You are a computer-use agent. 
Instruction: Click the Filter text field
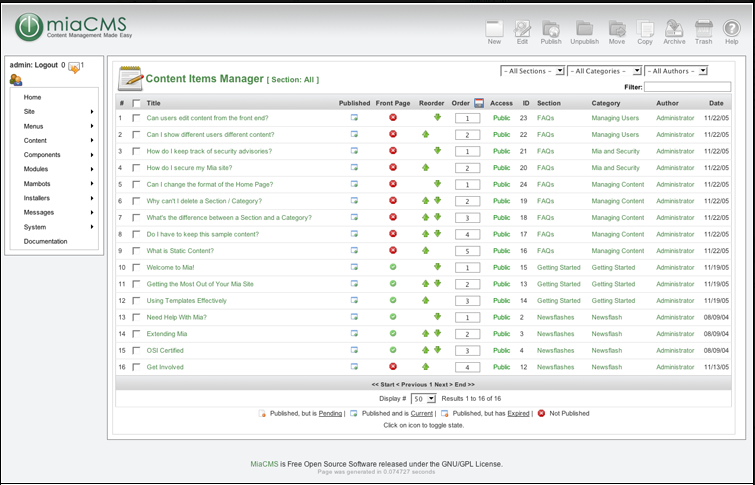click(x=687, y=87)
